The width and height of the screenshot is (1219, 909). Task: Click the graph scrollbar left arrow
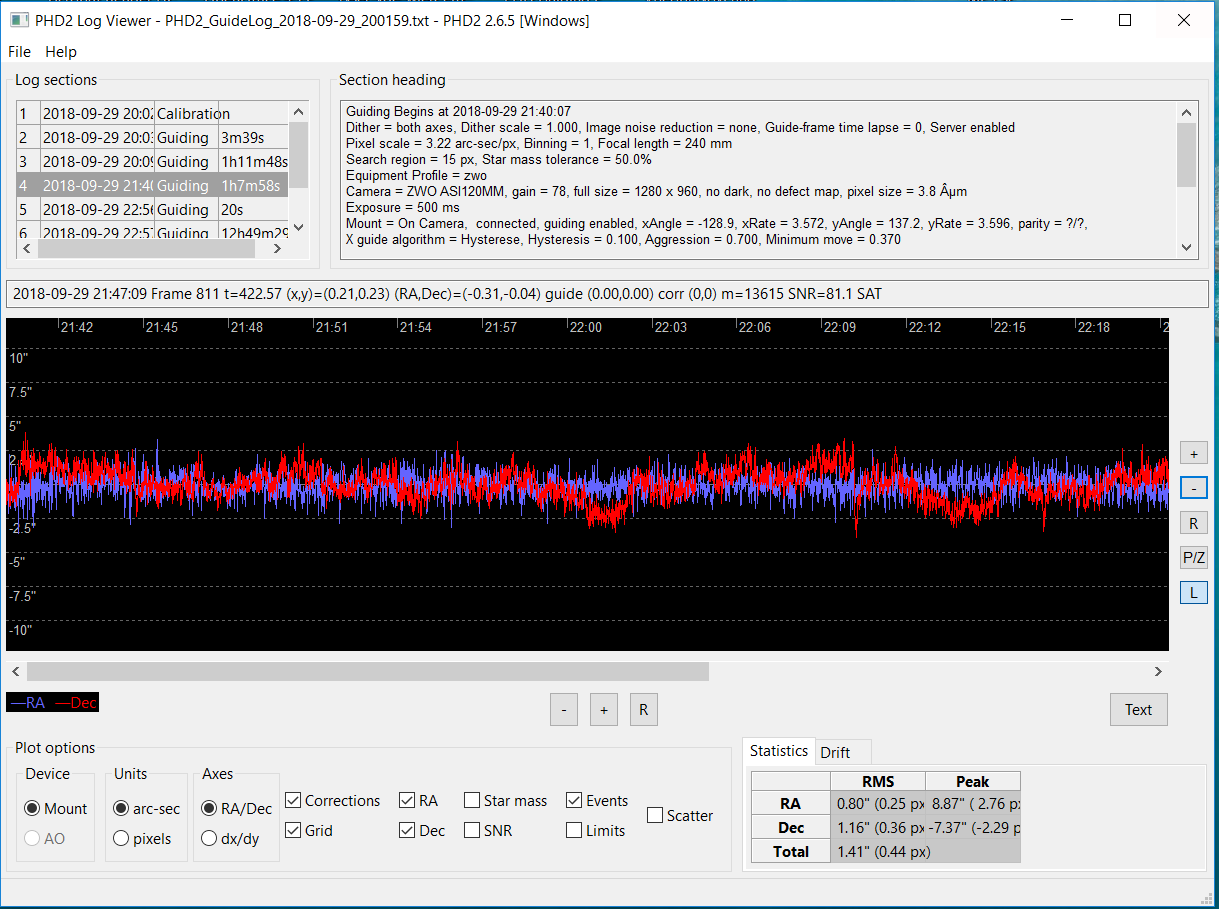(16, 671)
